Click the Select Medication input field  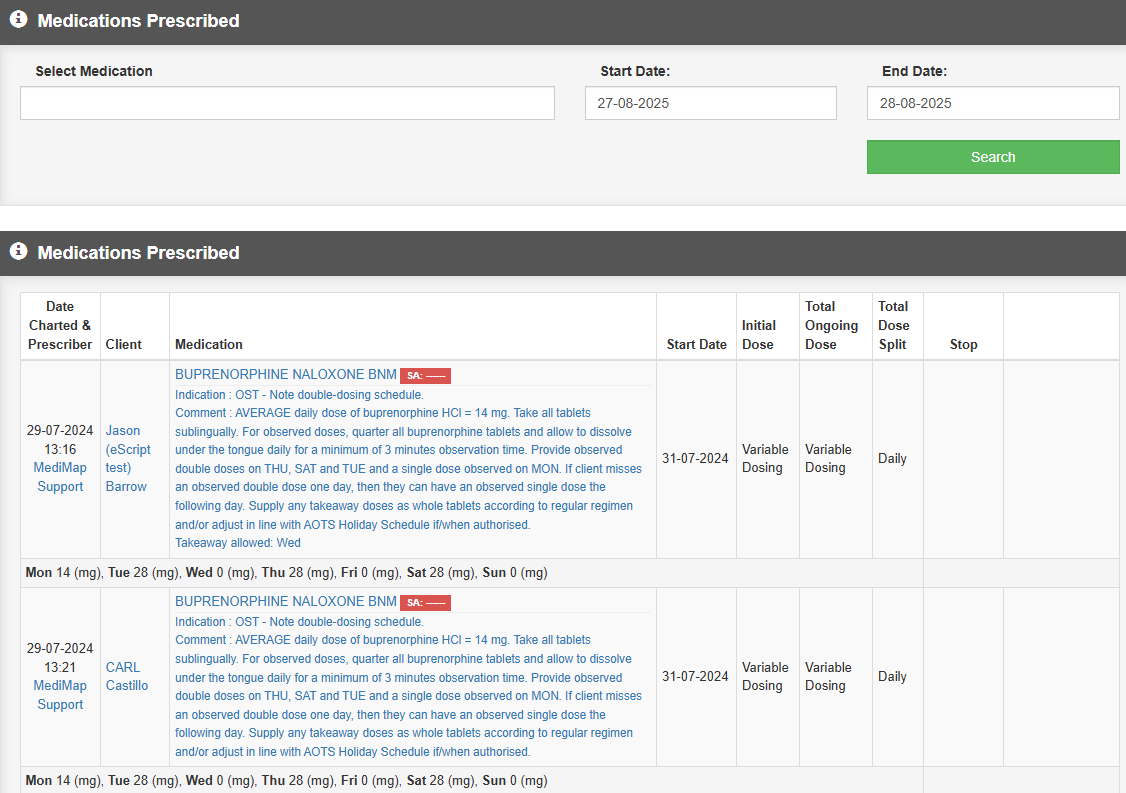pos(287,103)
